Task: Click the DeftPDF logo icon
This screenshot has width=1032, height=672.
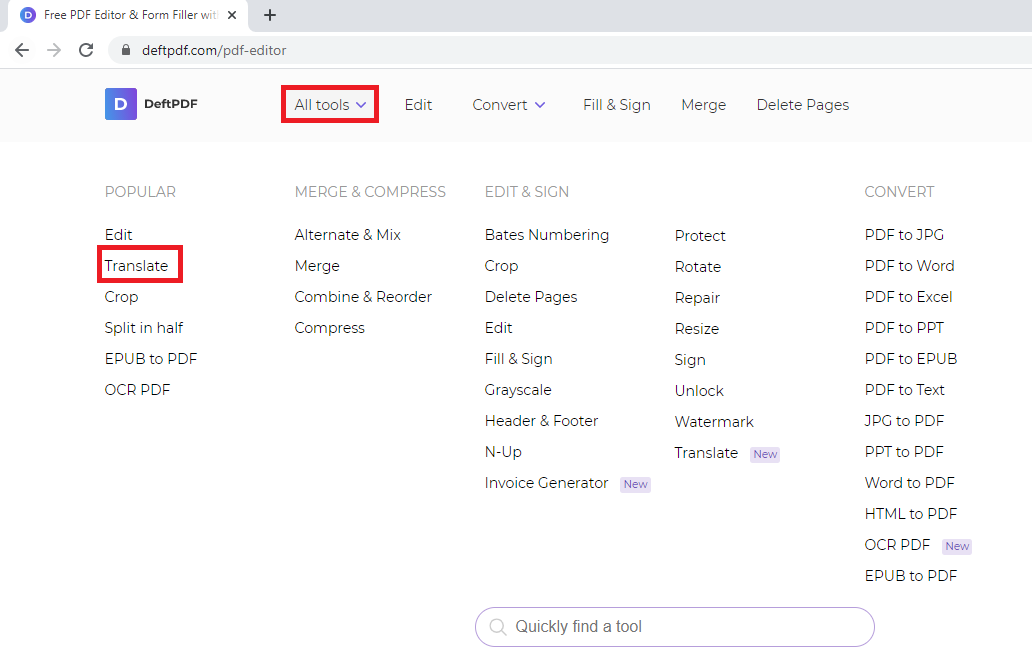Action: 120,104
